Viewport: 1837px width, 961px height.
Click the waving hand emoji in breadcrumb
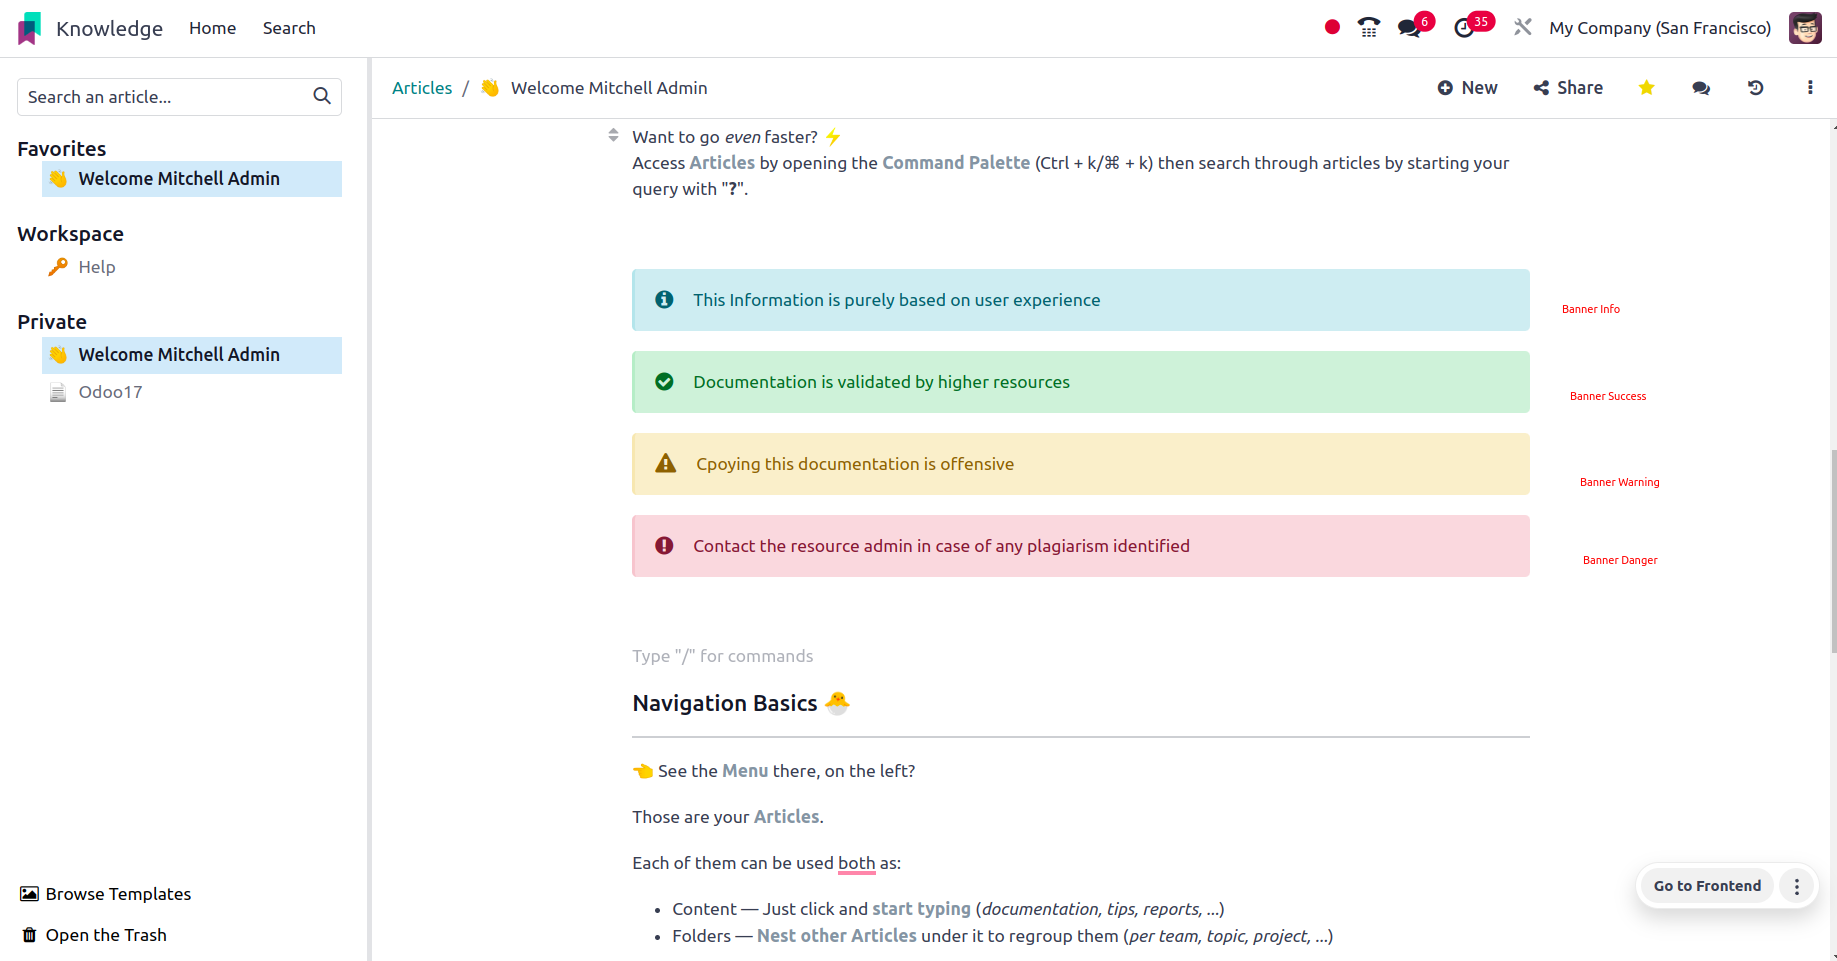coord(490,88)
